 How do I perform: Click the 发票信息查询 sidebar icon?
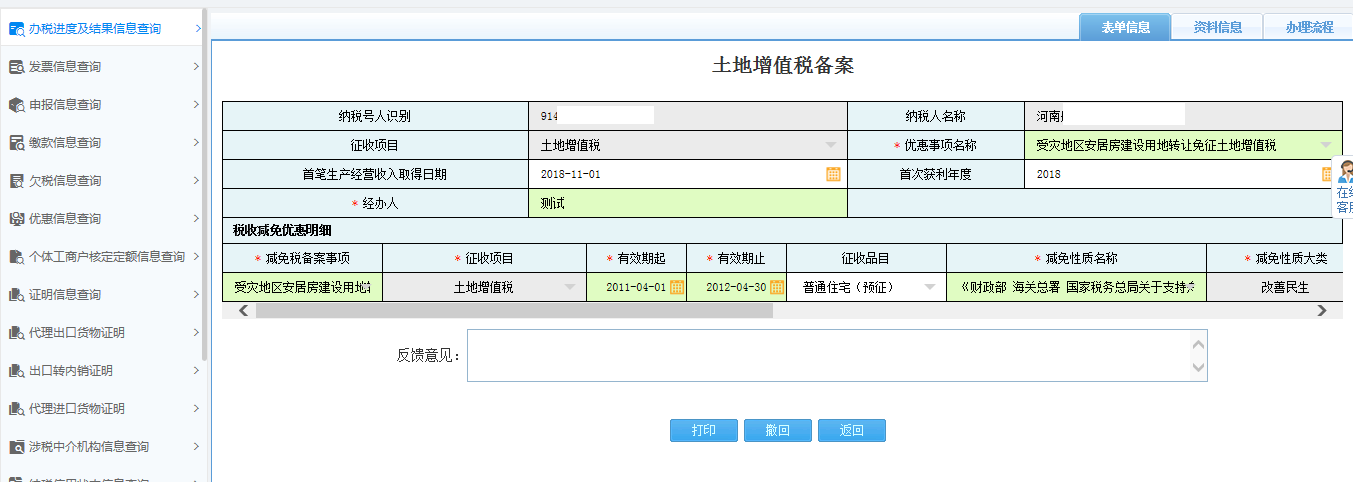16,67
